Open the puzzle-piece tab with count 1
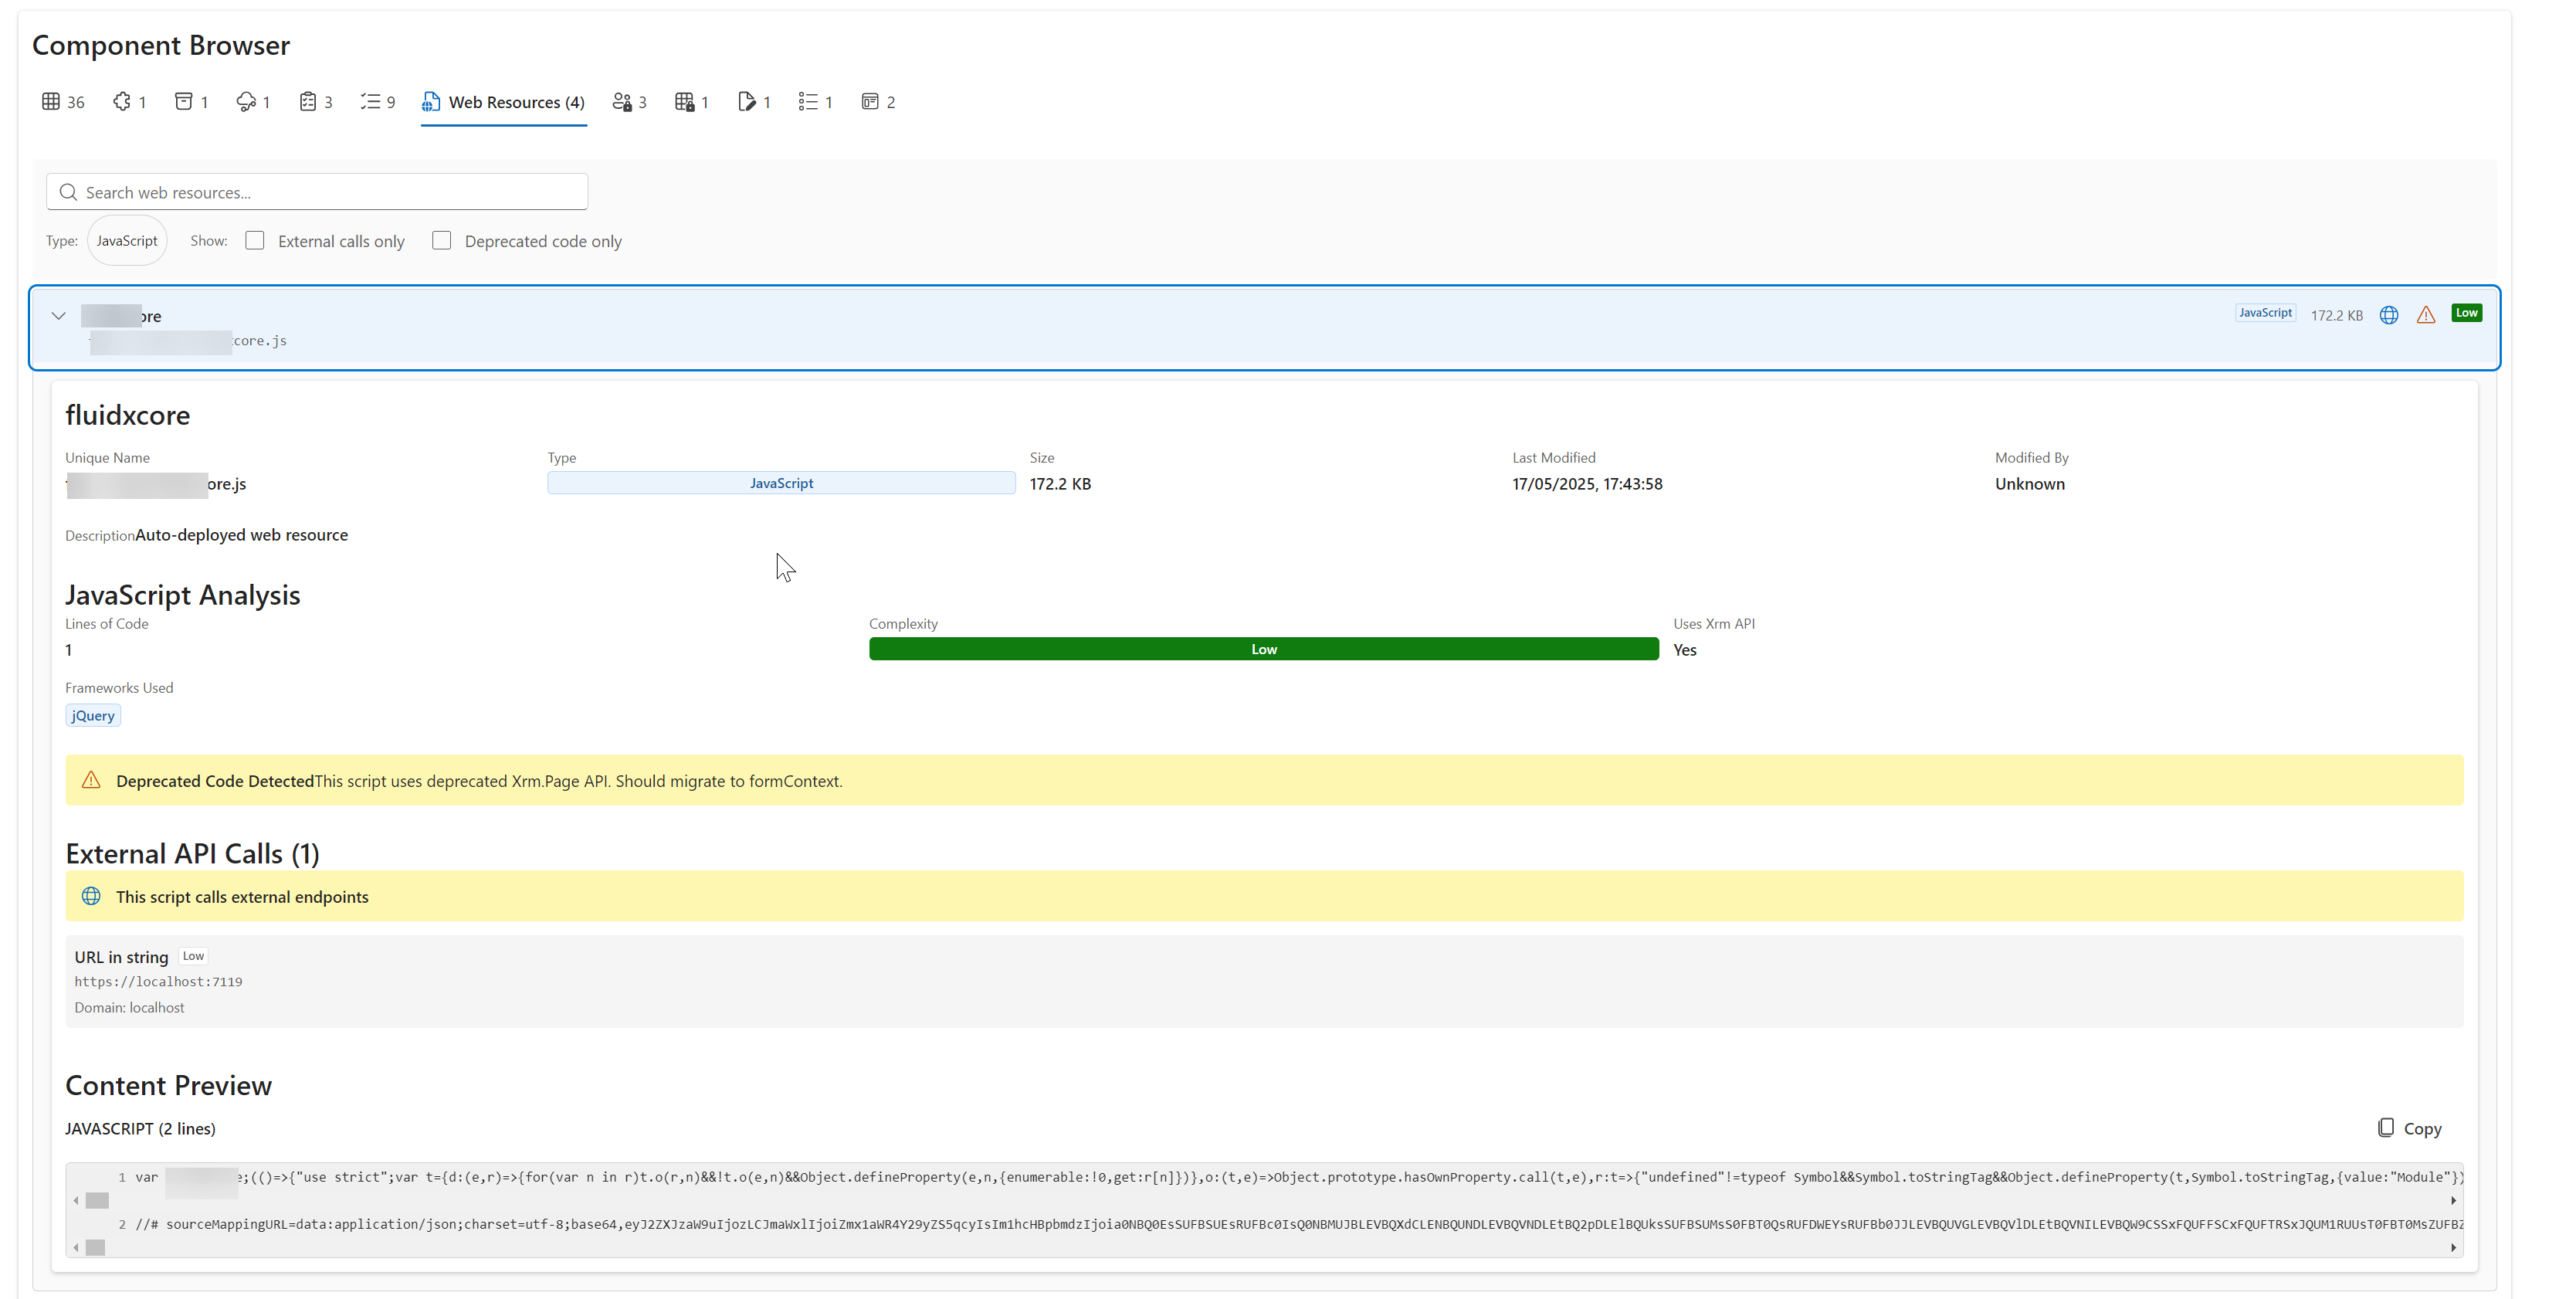This screenshot has width=2576, height=1299. point(130,102)
